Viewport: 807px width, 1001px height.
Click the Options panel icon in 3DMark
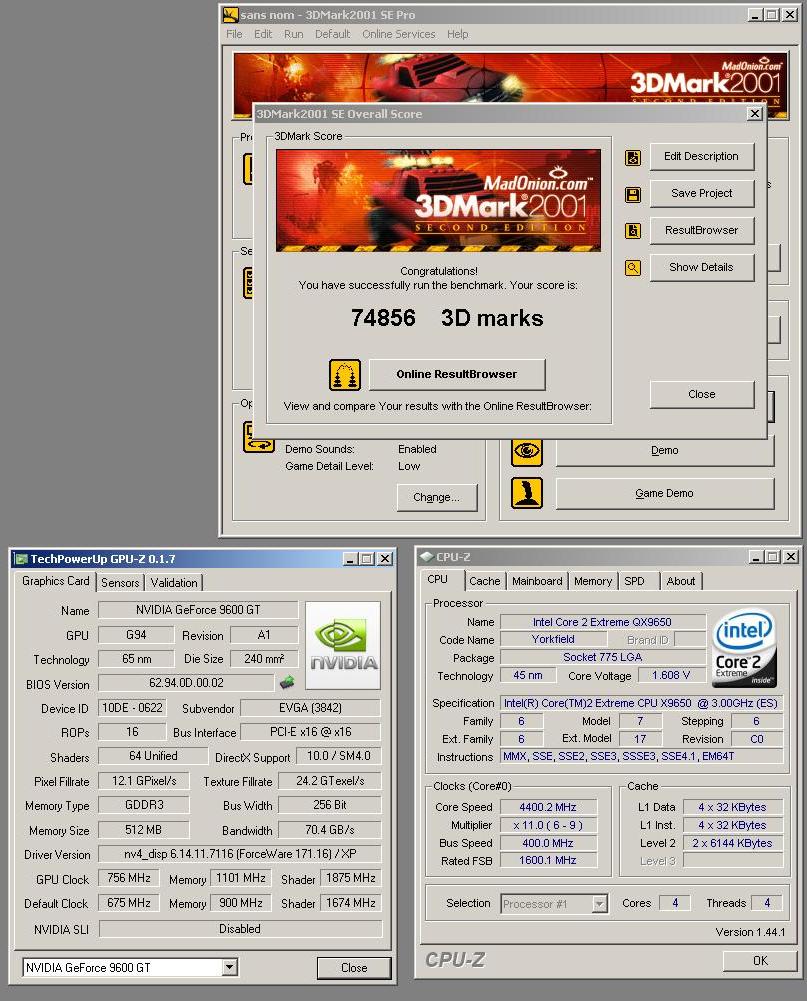(259, 437)
